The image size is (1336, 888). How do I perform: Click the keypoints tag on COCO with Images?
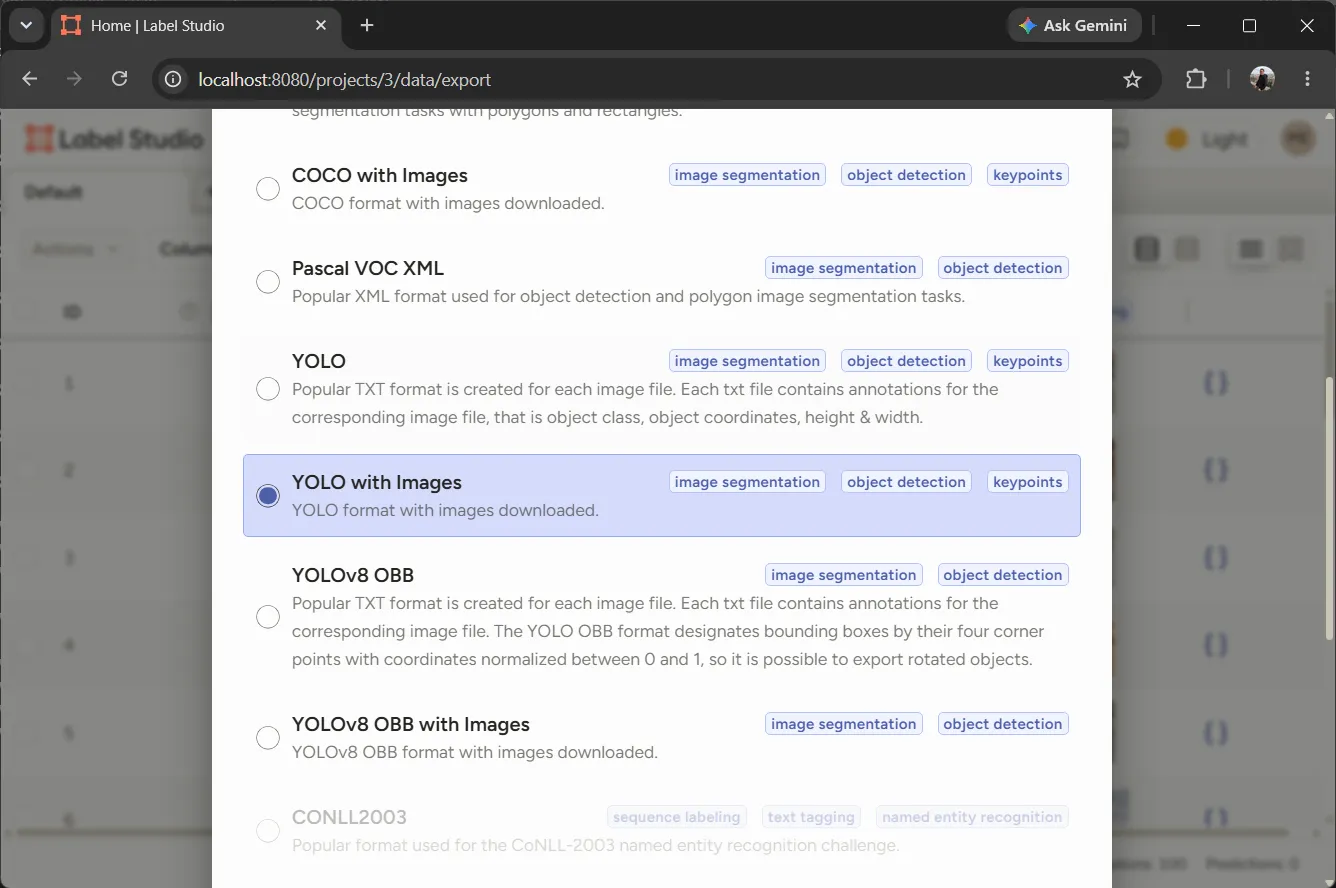coord(1027,175)
